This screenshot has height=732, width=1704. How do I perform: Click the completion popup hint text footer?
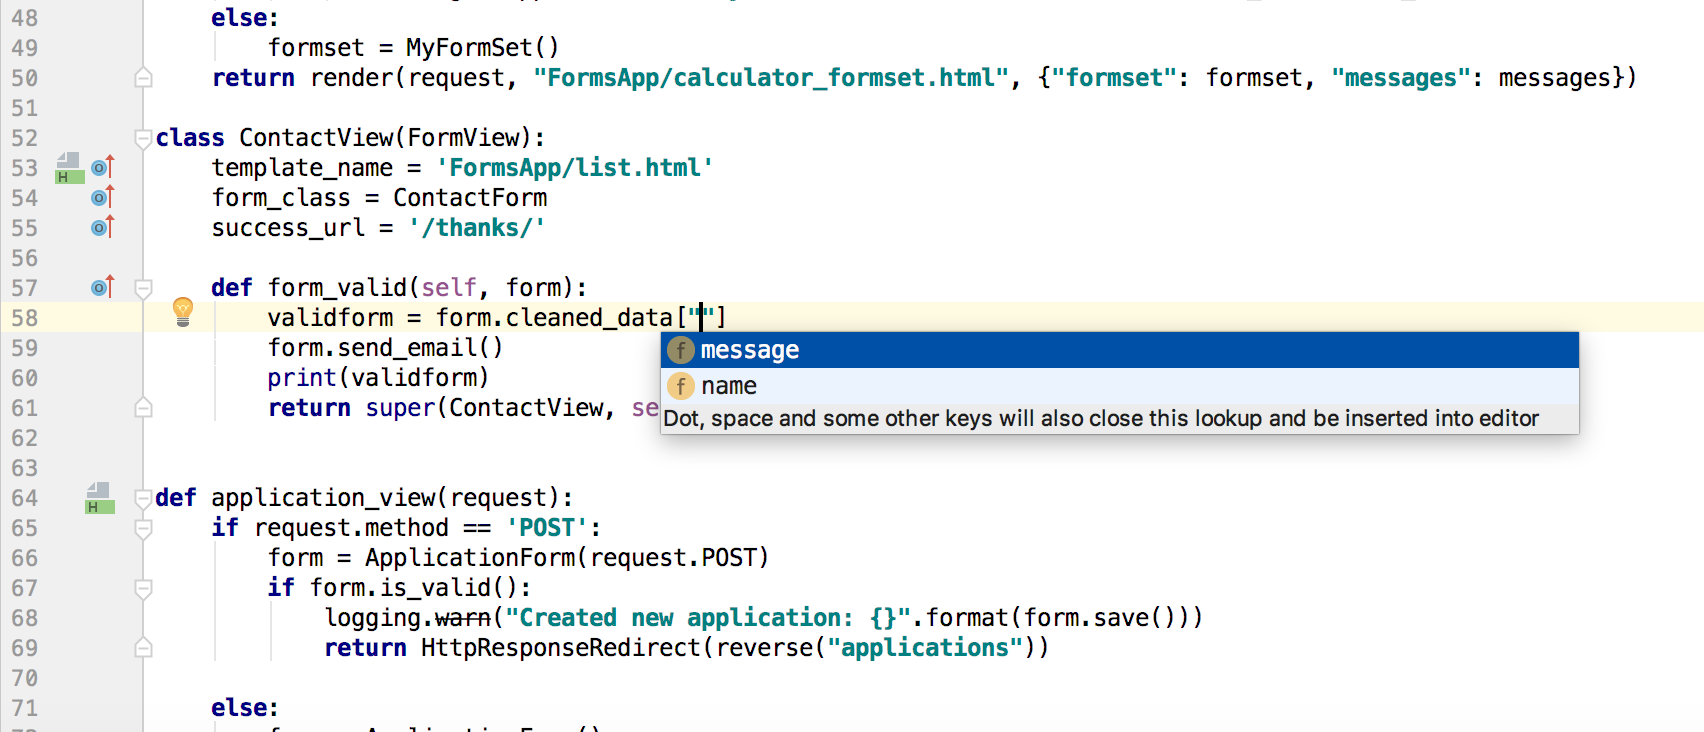(x=1100, y=419)
